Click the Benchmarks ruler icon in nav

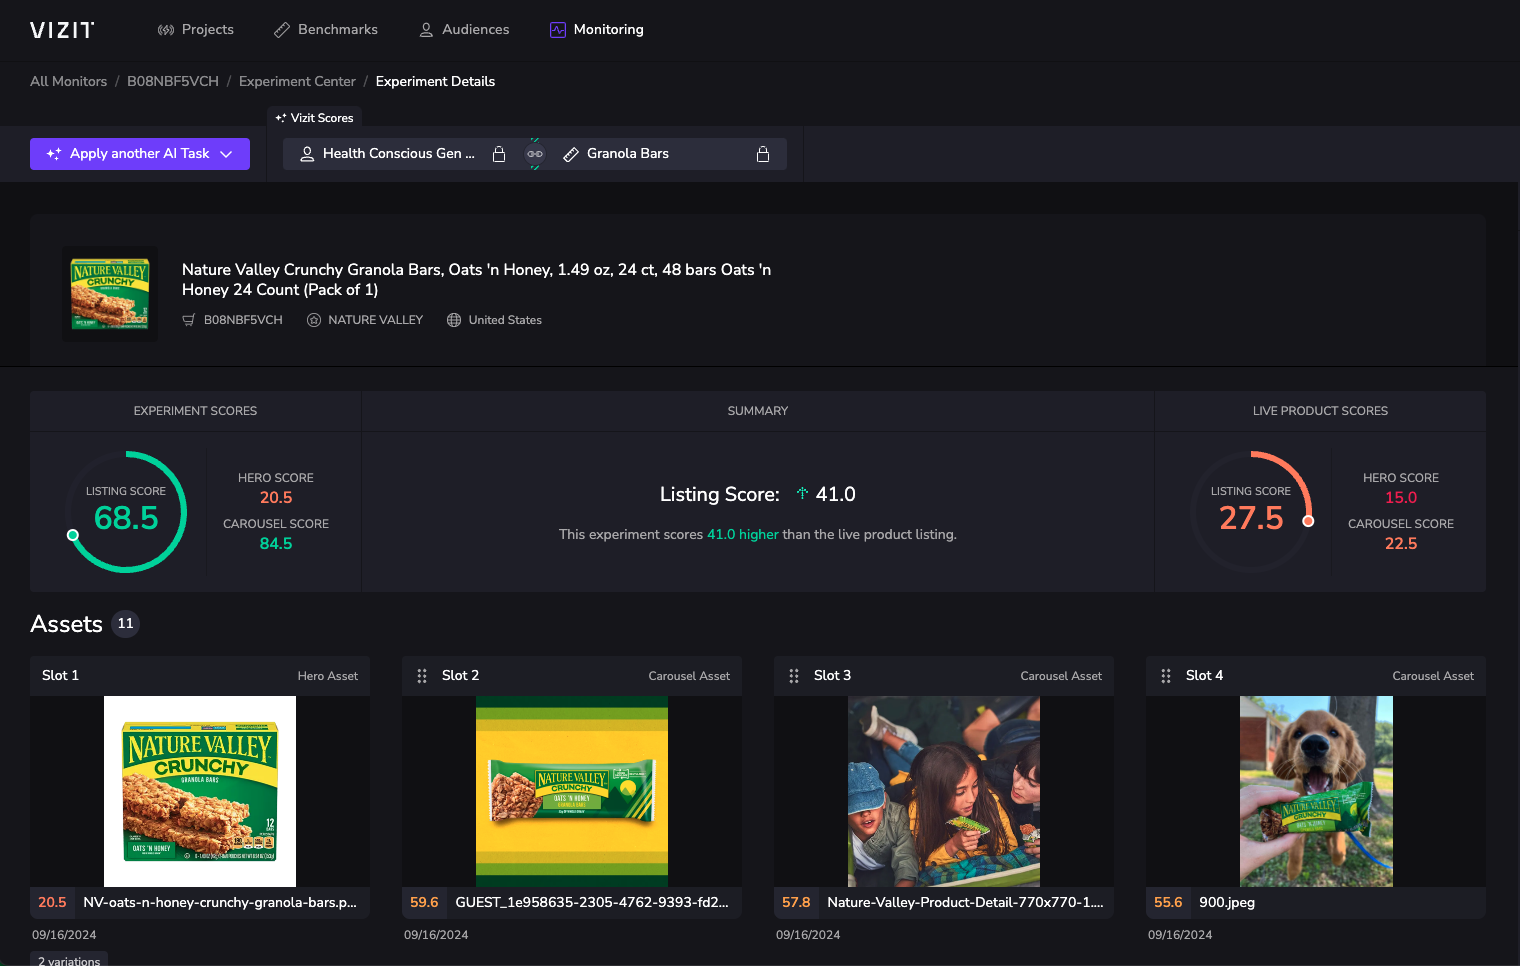click(x=282, y=30)
